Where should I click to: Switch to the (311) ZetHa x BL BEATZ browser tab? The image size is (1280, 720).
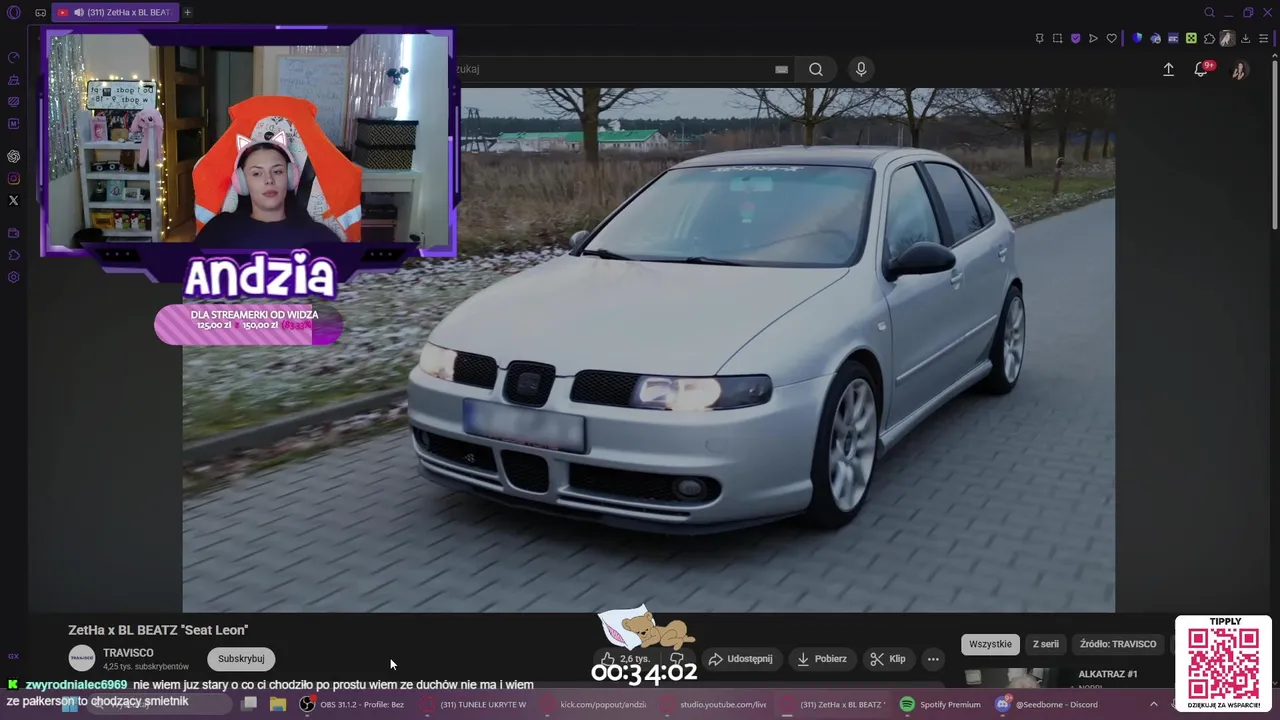tap(115, 12)
